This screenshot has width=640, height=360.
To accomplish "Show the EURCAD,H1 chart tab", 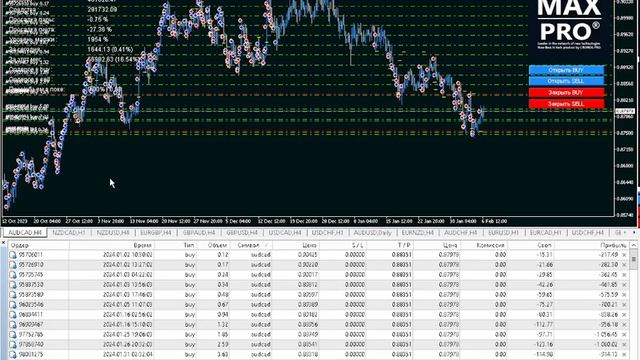I will click(x=546, y=233).
